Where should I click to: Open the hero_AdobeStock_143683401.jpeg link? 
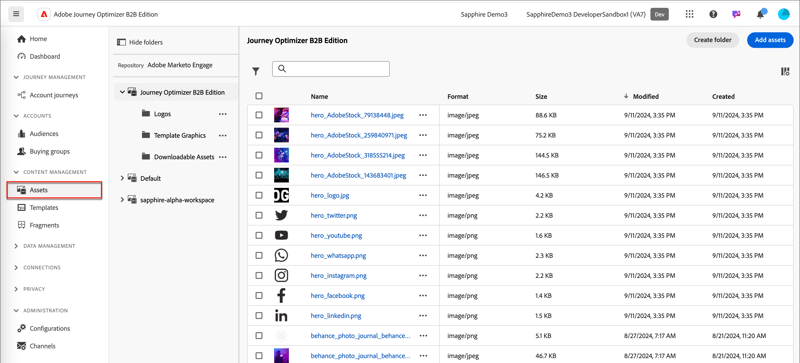[x=358, y=175]
